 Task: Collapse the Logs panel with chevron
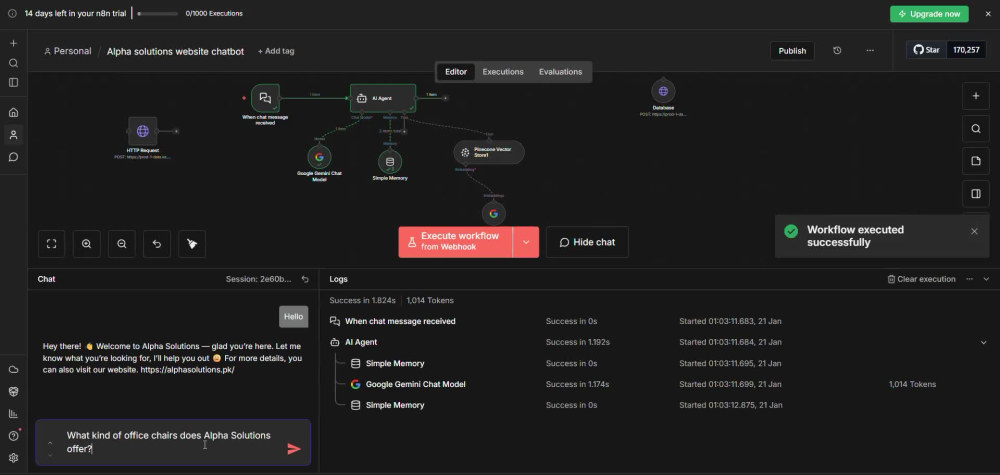[986, 279]
